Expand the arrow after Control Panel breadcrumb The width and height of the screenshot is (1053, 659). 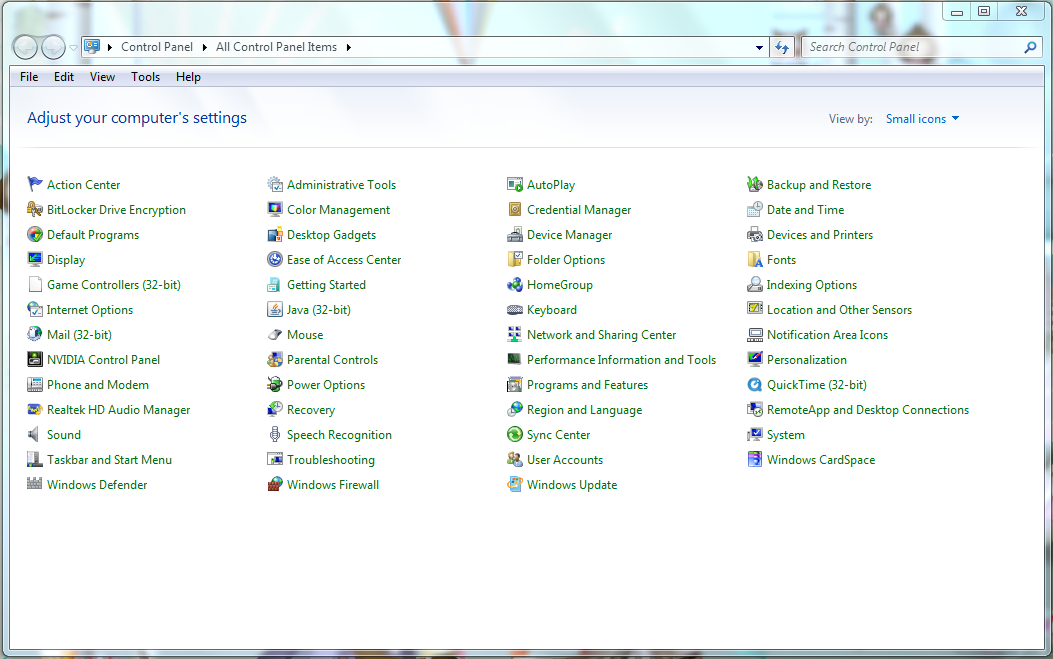(204, 47)
